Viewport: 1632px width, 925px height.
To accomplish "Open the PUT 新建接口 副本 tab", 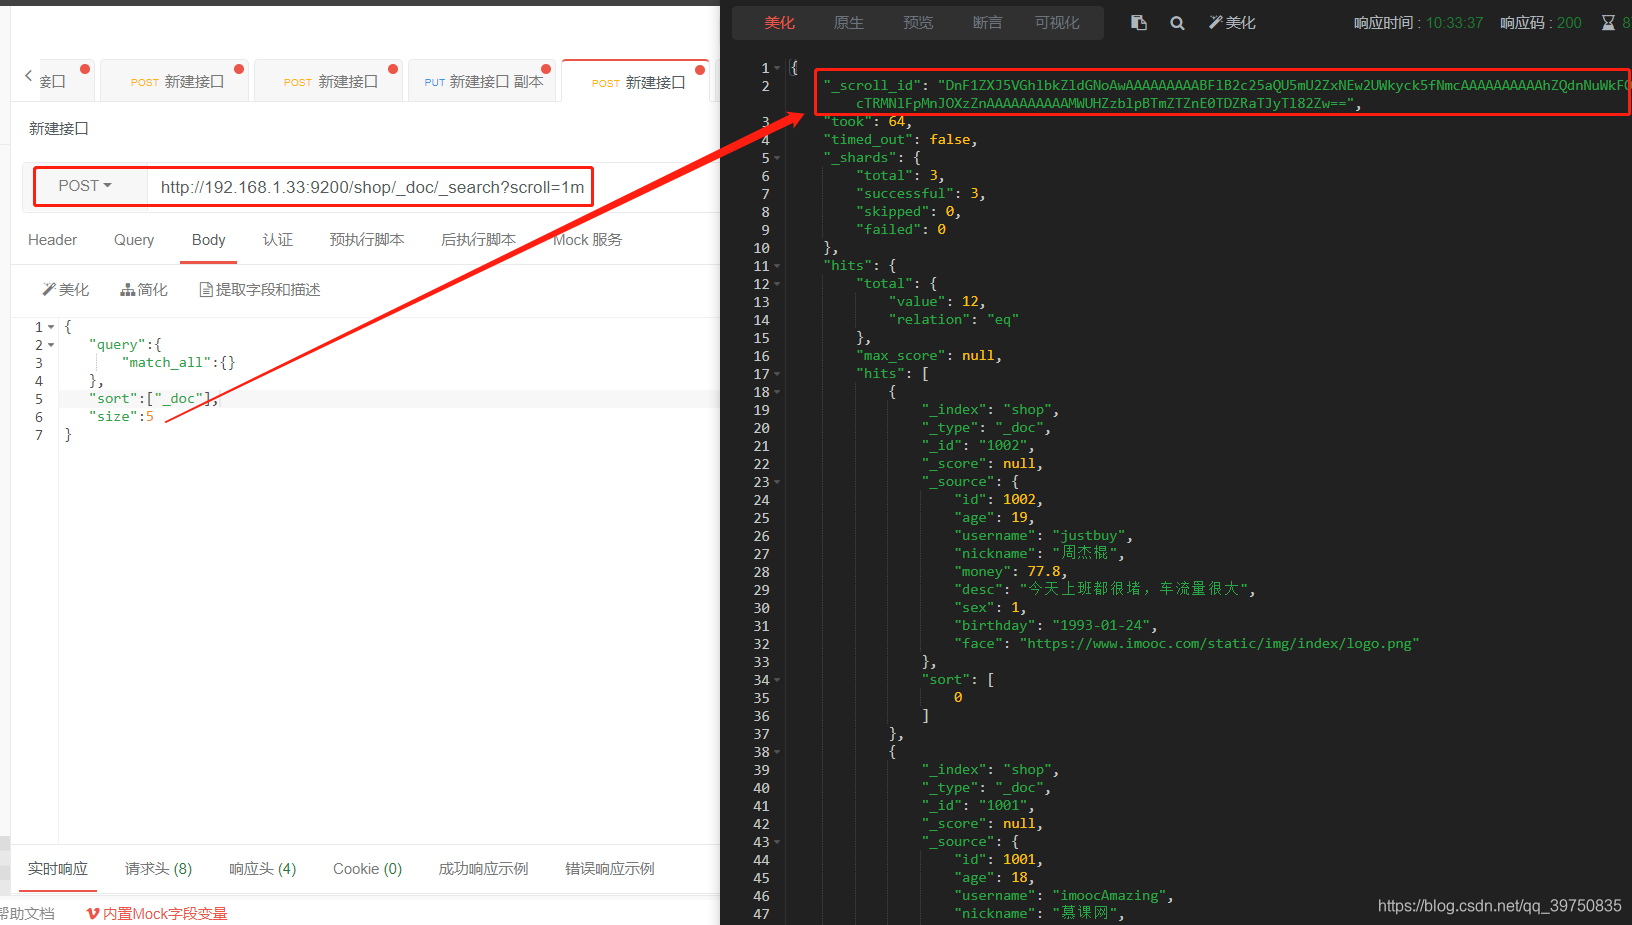I will tap(483, 82).
